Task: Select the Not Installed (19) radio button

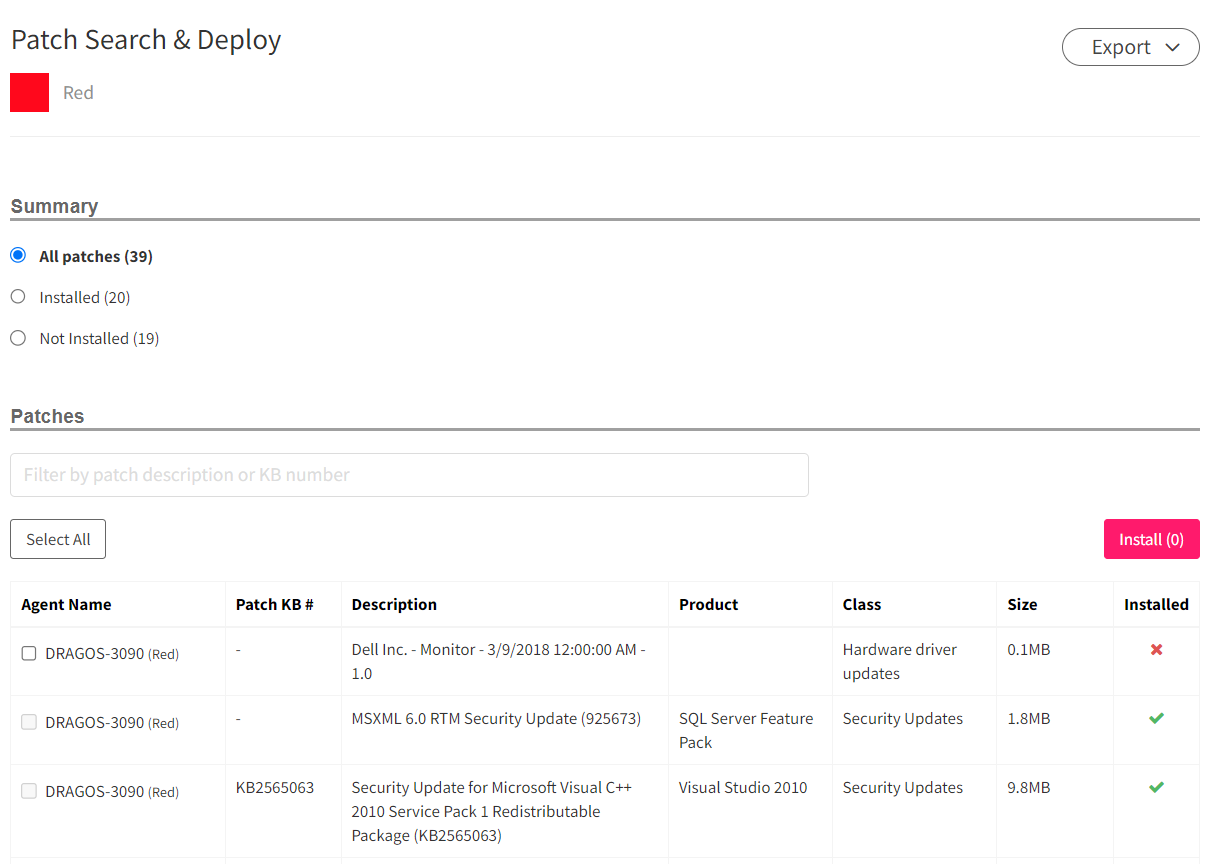Action: click(x=18, y=338)
